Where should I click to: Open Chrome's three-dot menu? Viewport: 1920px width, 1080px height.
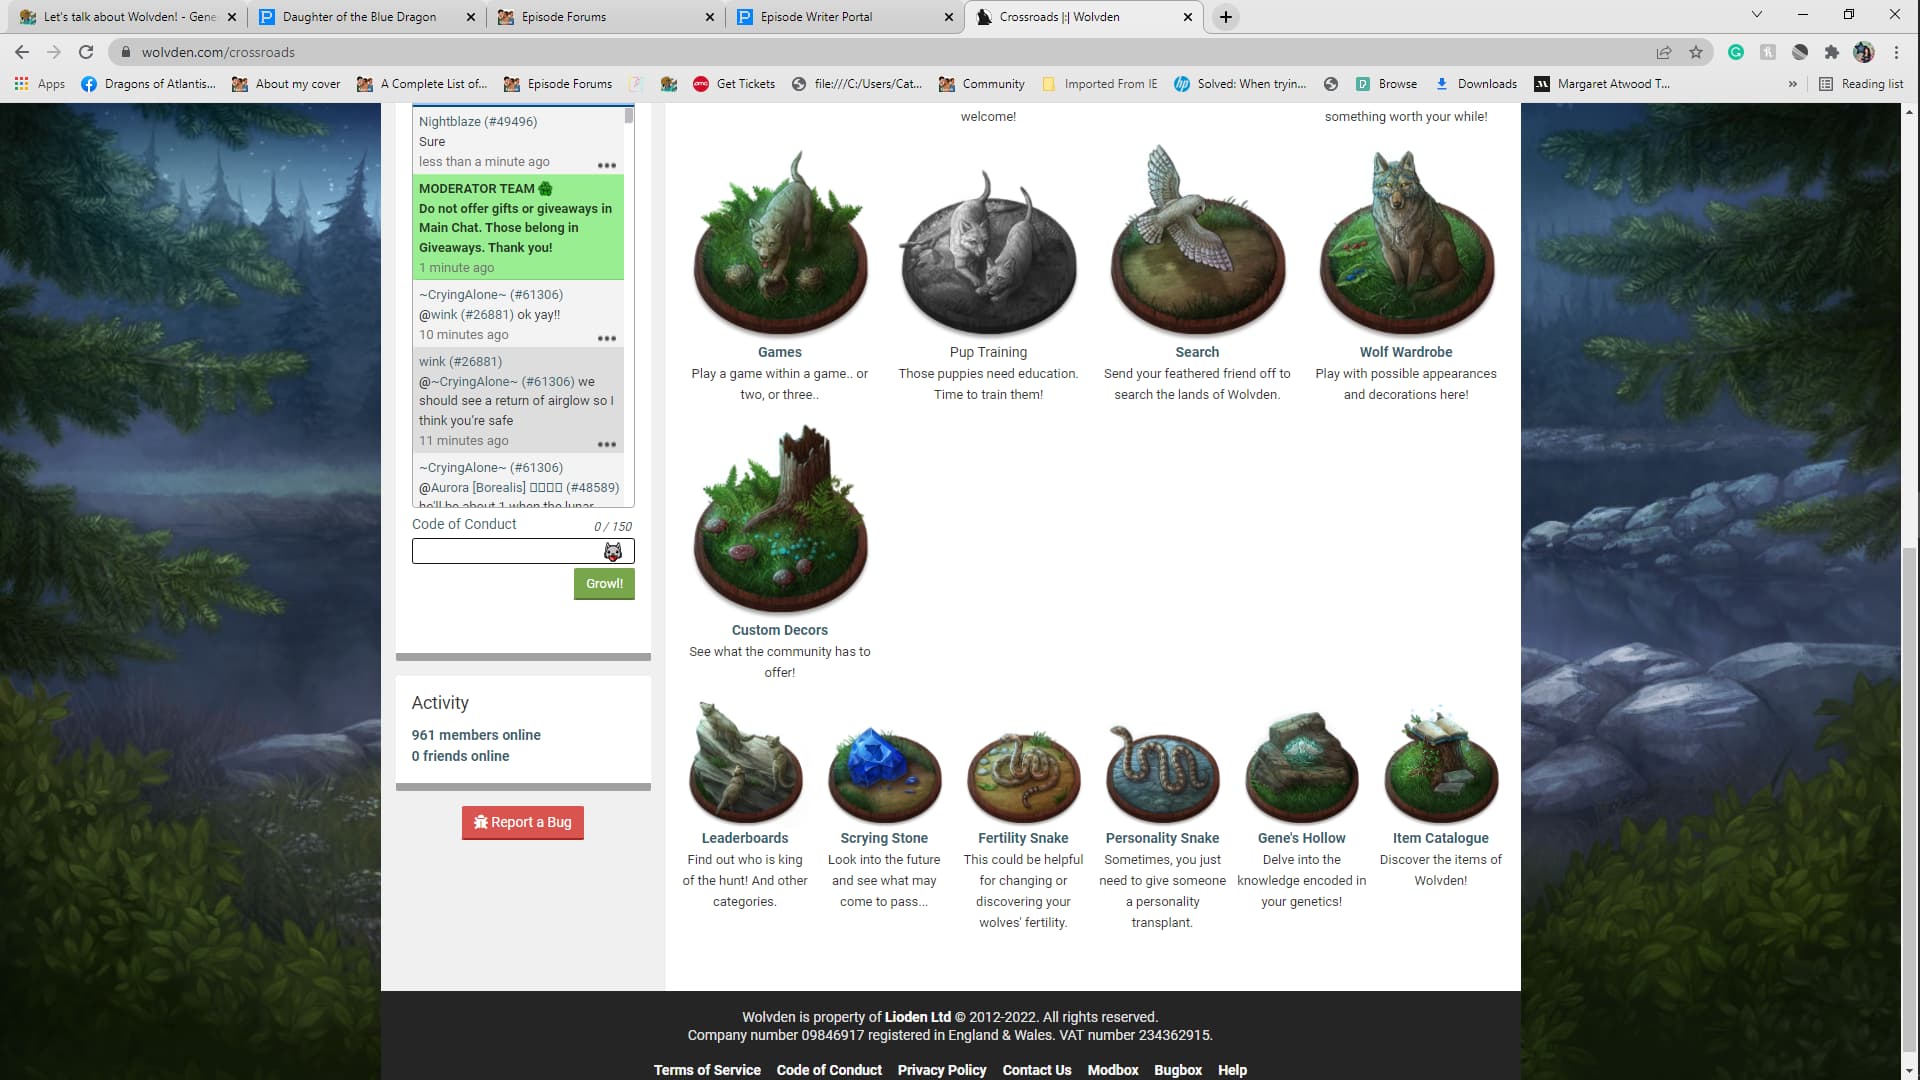pos(1896,52)
